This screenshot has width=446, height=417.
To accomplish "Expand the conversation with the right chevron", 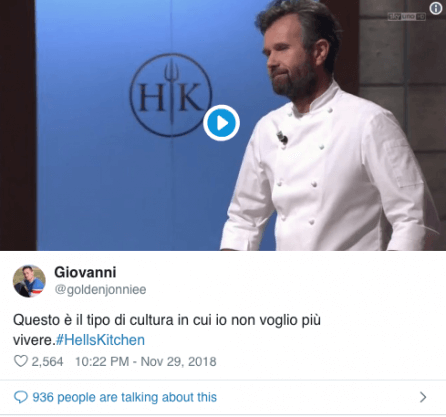I will click(423, 397).
